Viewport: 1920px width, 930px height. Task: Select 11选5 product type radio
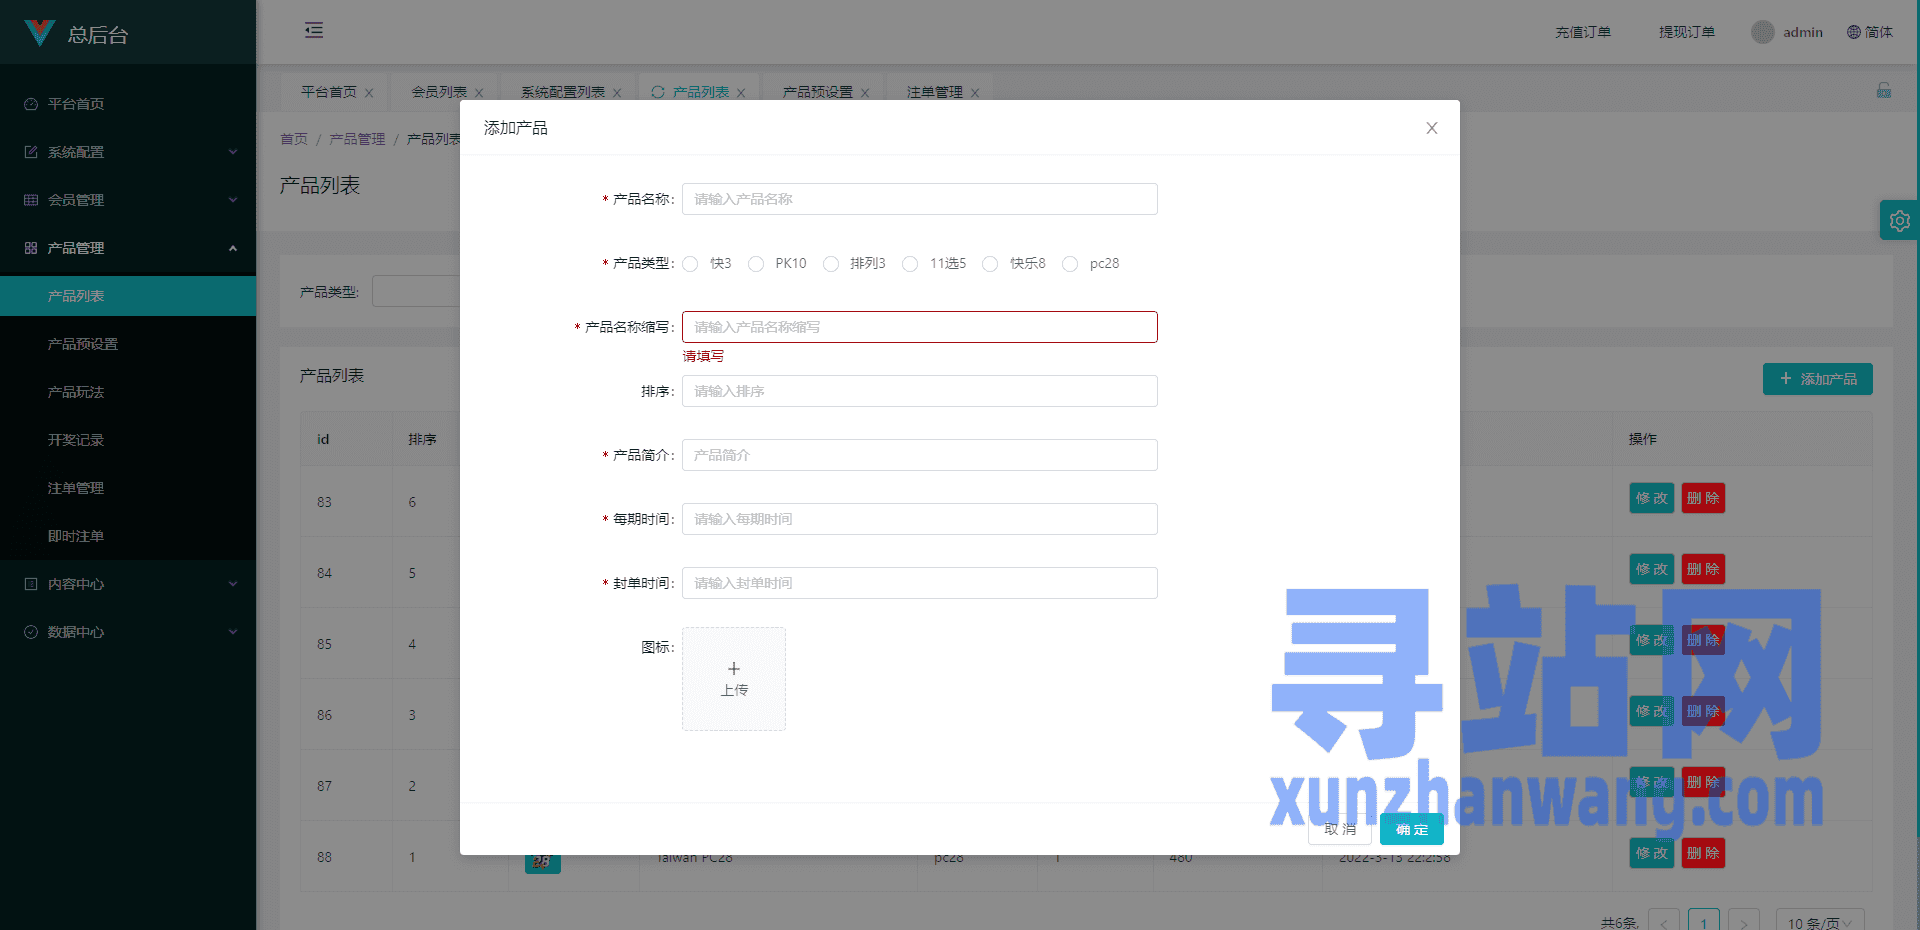910,264
